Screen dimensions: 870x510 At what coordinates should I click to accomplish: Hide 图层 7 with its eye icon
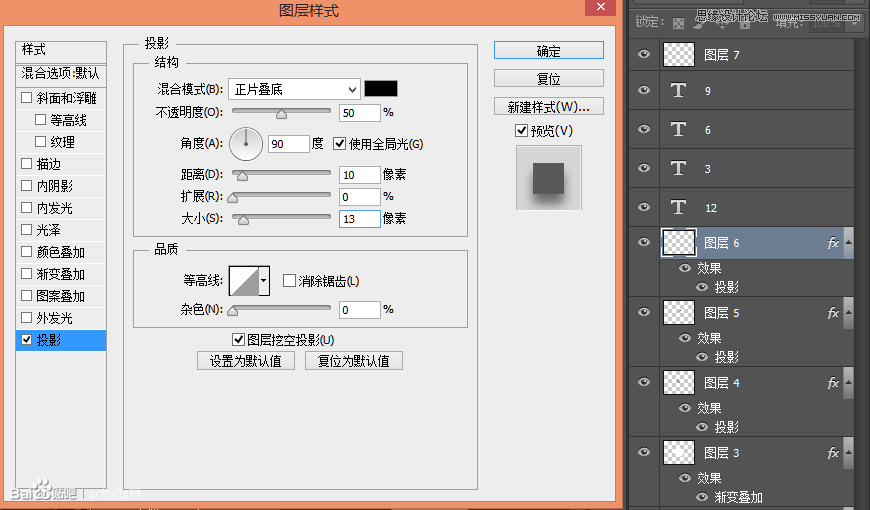[644, 54]
